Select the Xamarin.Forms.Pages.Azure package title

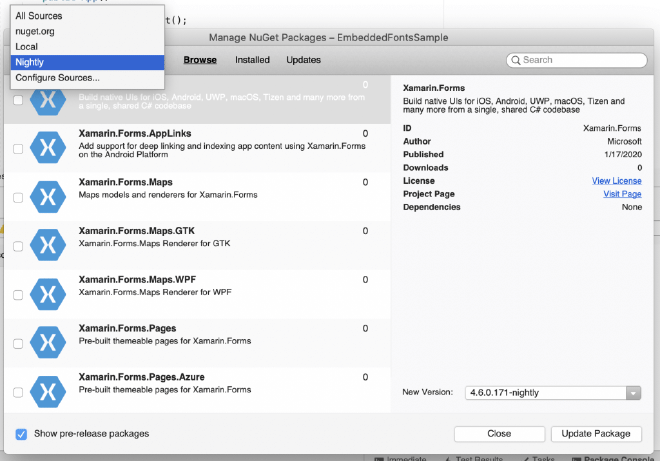pyautogui.click(x=141, y=377)
